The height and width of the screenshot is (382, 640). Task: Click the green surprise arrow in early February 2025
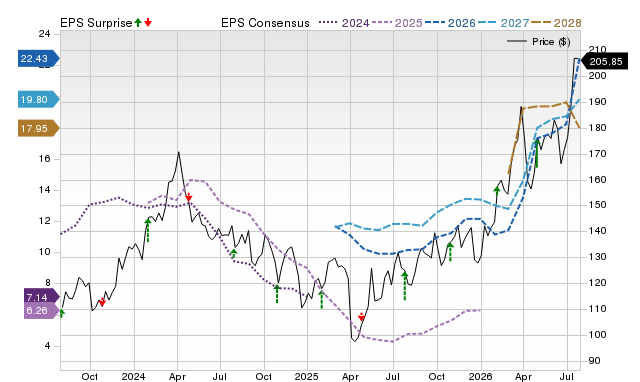tap(322, 299)
